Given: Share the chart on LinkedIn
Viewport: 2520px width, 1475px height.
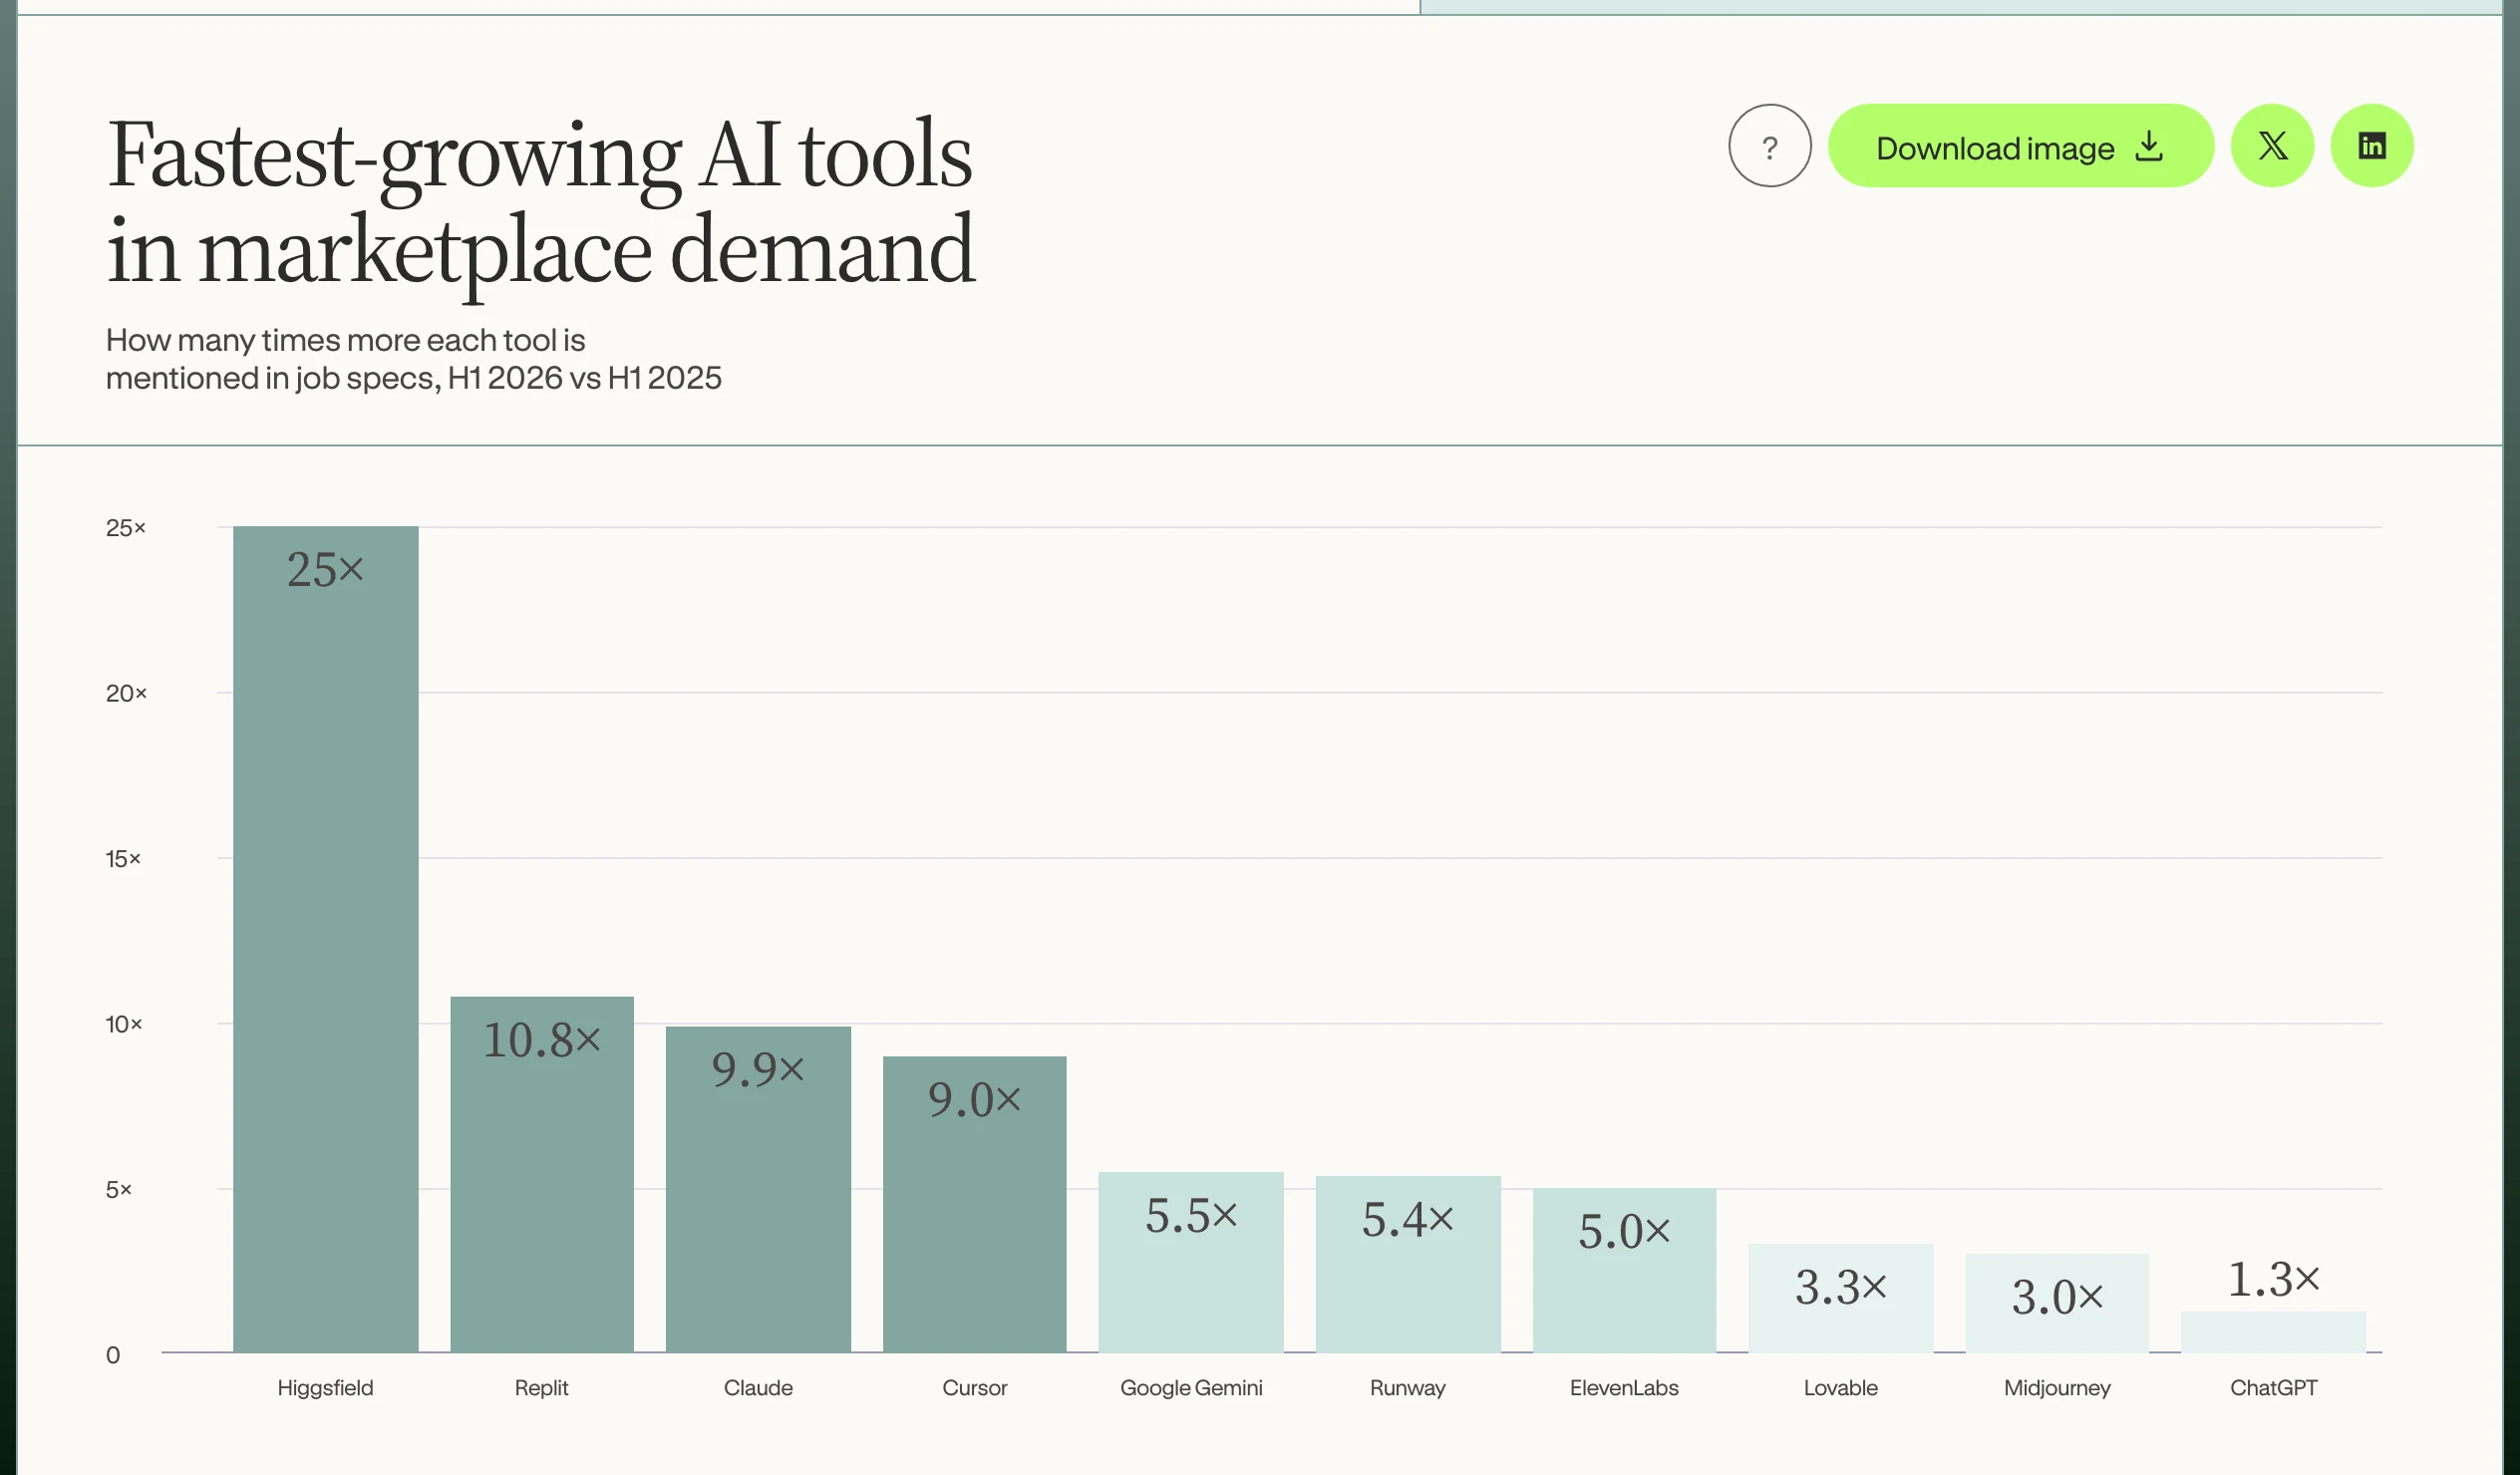Looking at the screenshot, I should pos(2371,146).
